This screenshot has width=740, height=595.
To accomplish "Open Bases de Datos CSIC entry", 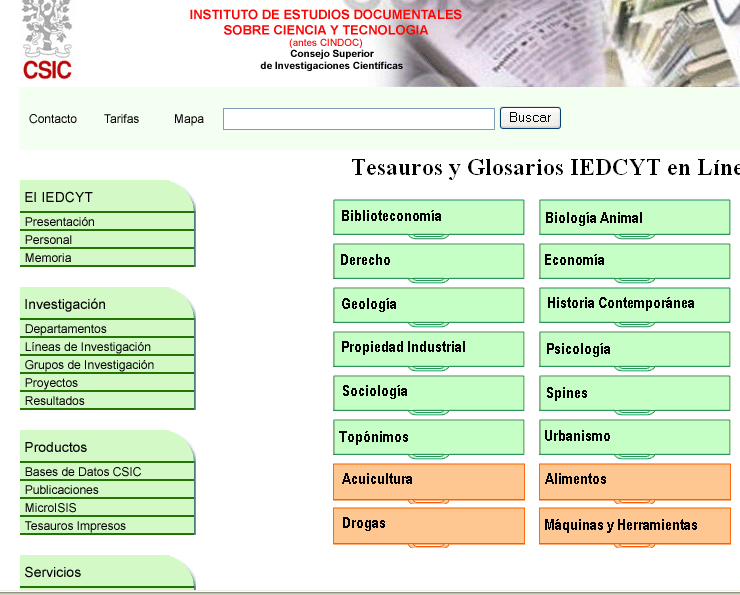I will coord(107,471).
